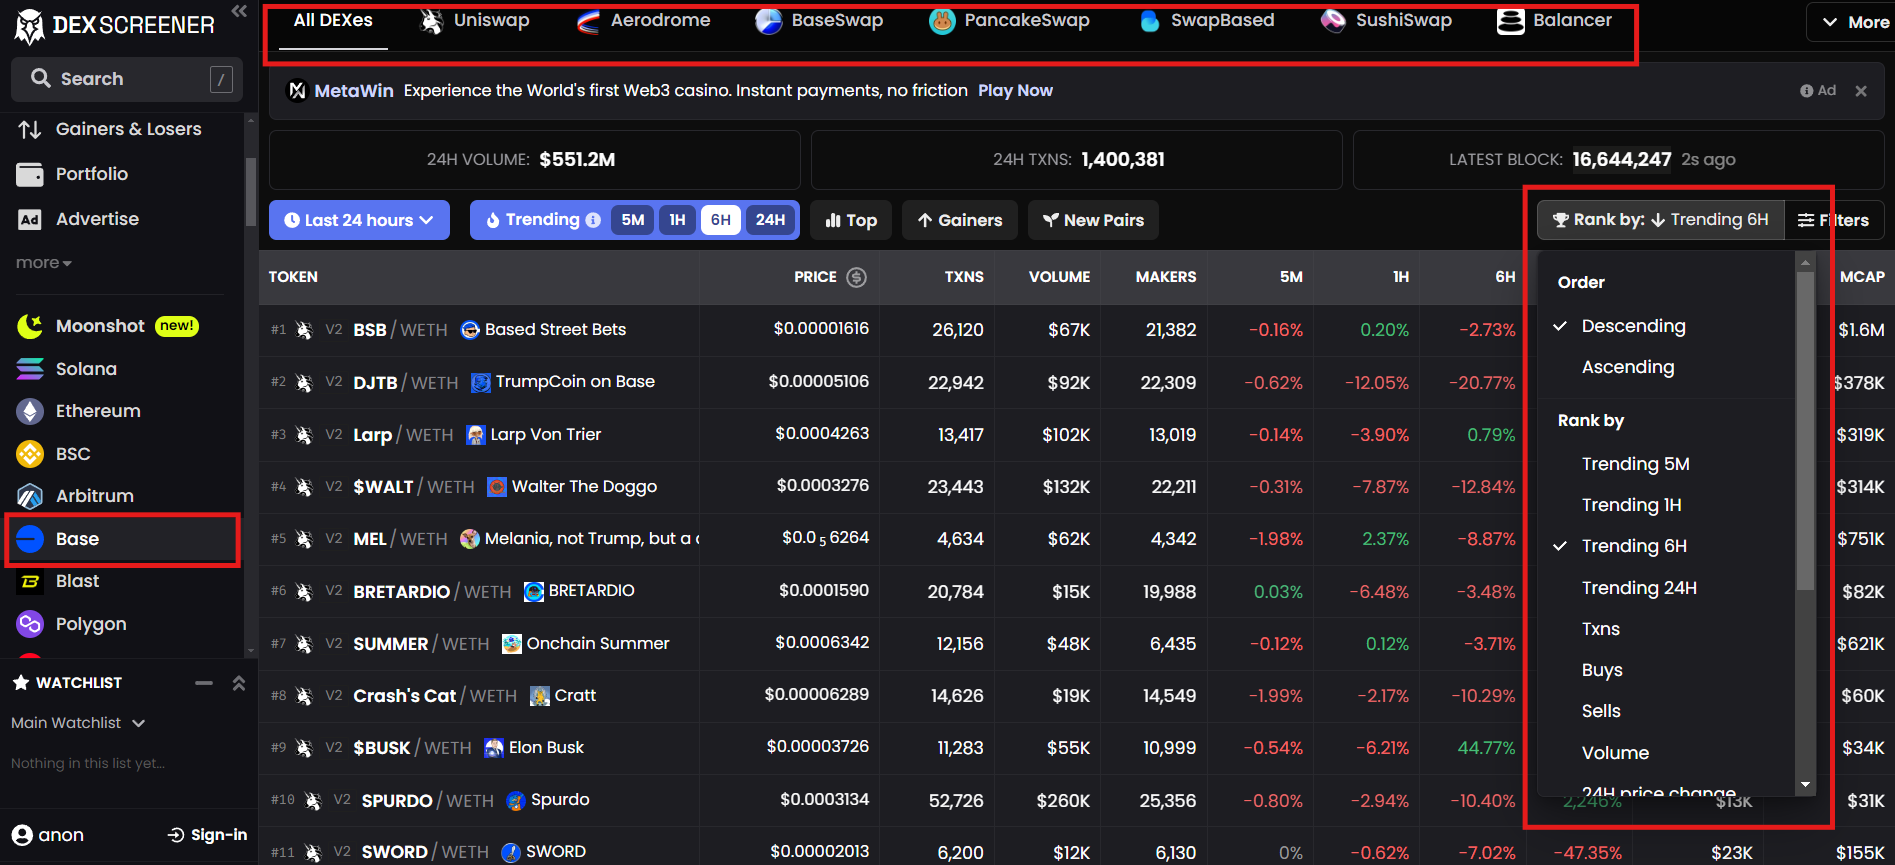Close the MetaWin ad banner
Screen dimensions: 1895x865
point(1861,91)
